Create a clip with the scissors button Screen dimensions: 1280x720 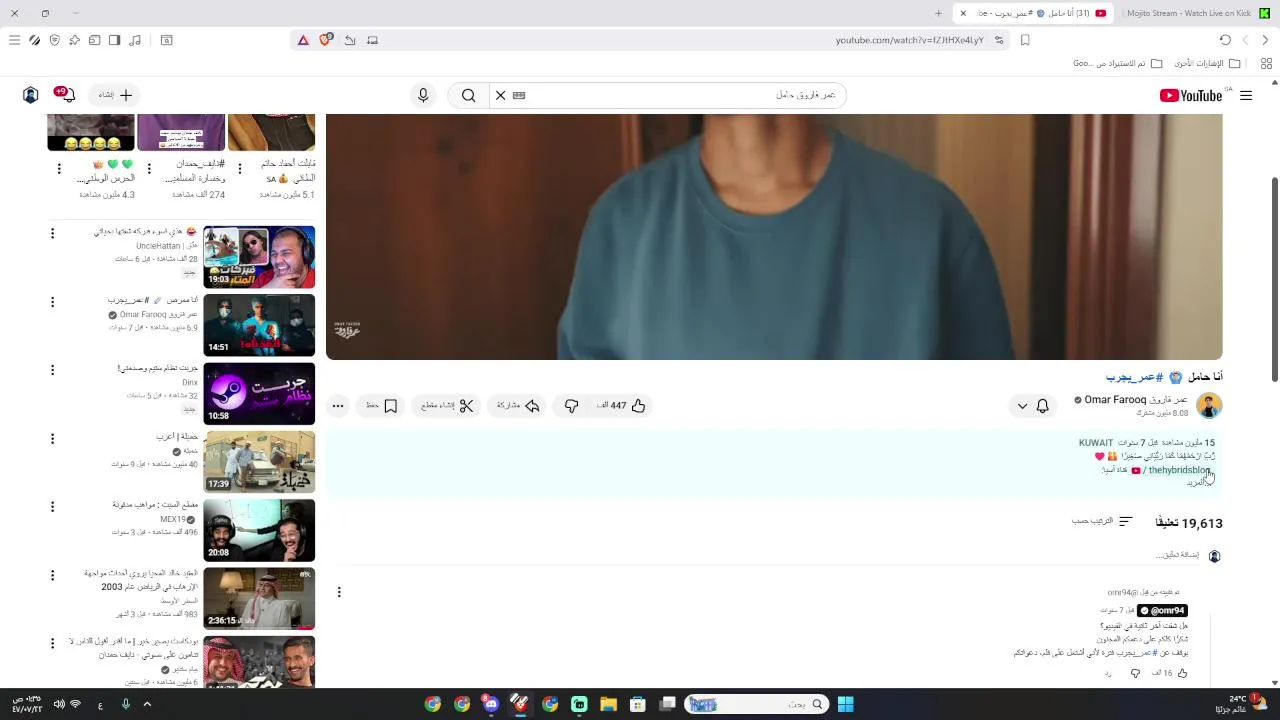447,405
